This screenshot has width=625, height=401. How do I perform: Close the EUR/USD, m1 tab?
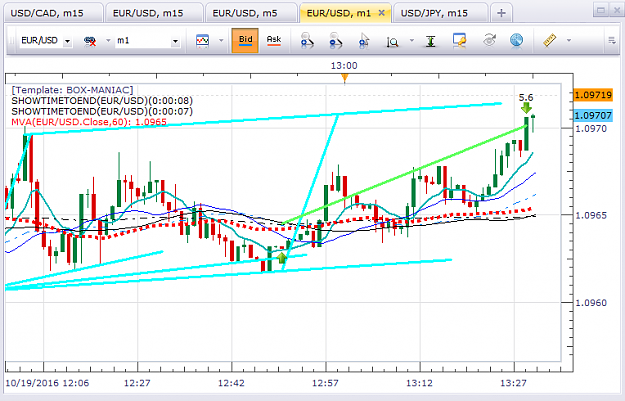point(381,13)
